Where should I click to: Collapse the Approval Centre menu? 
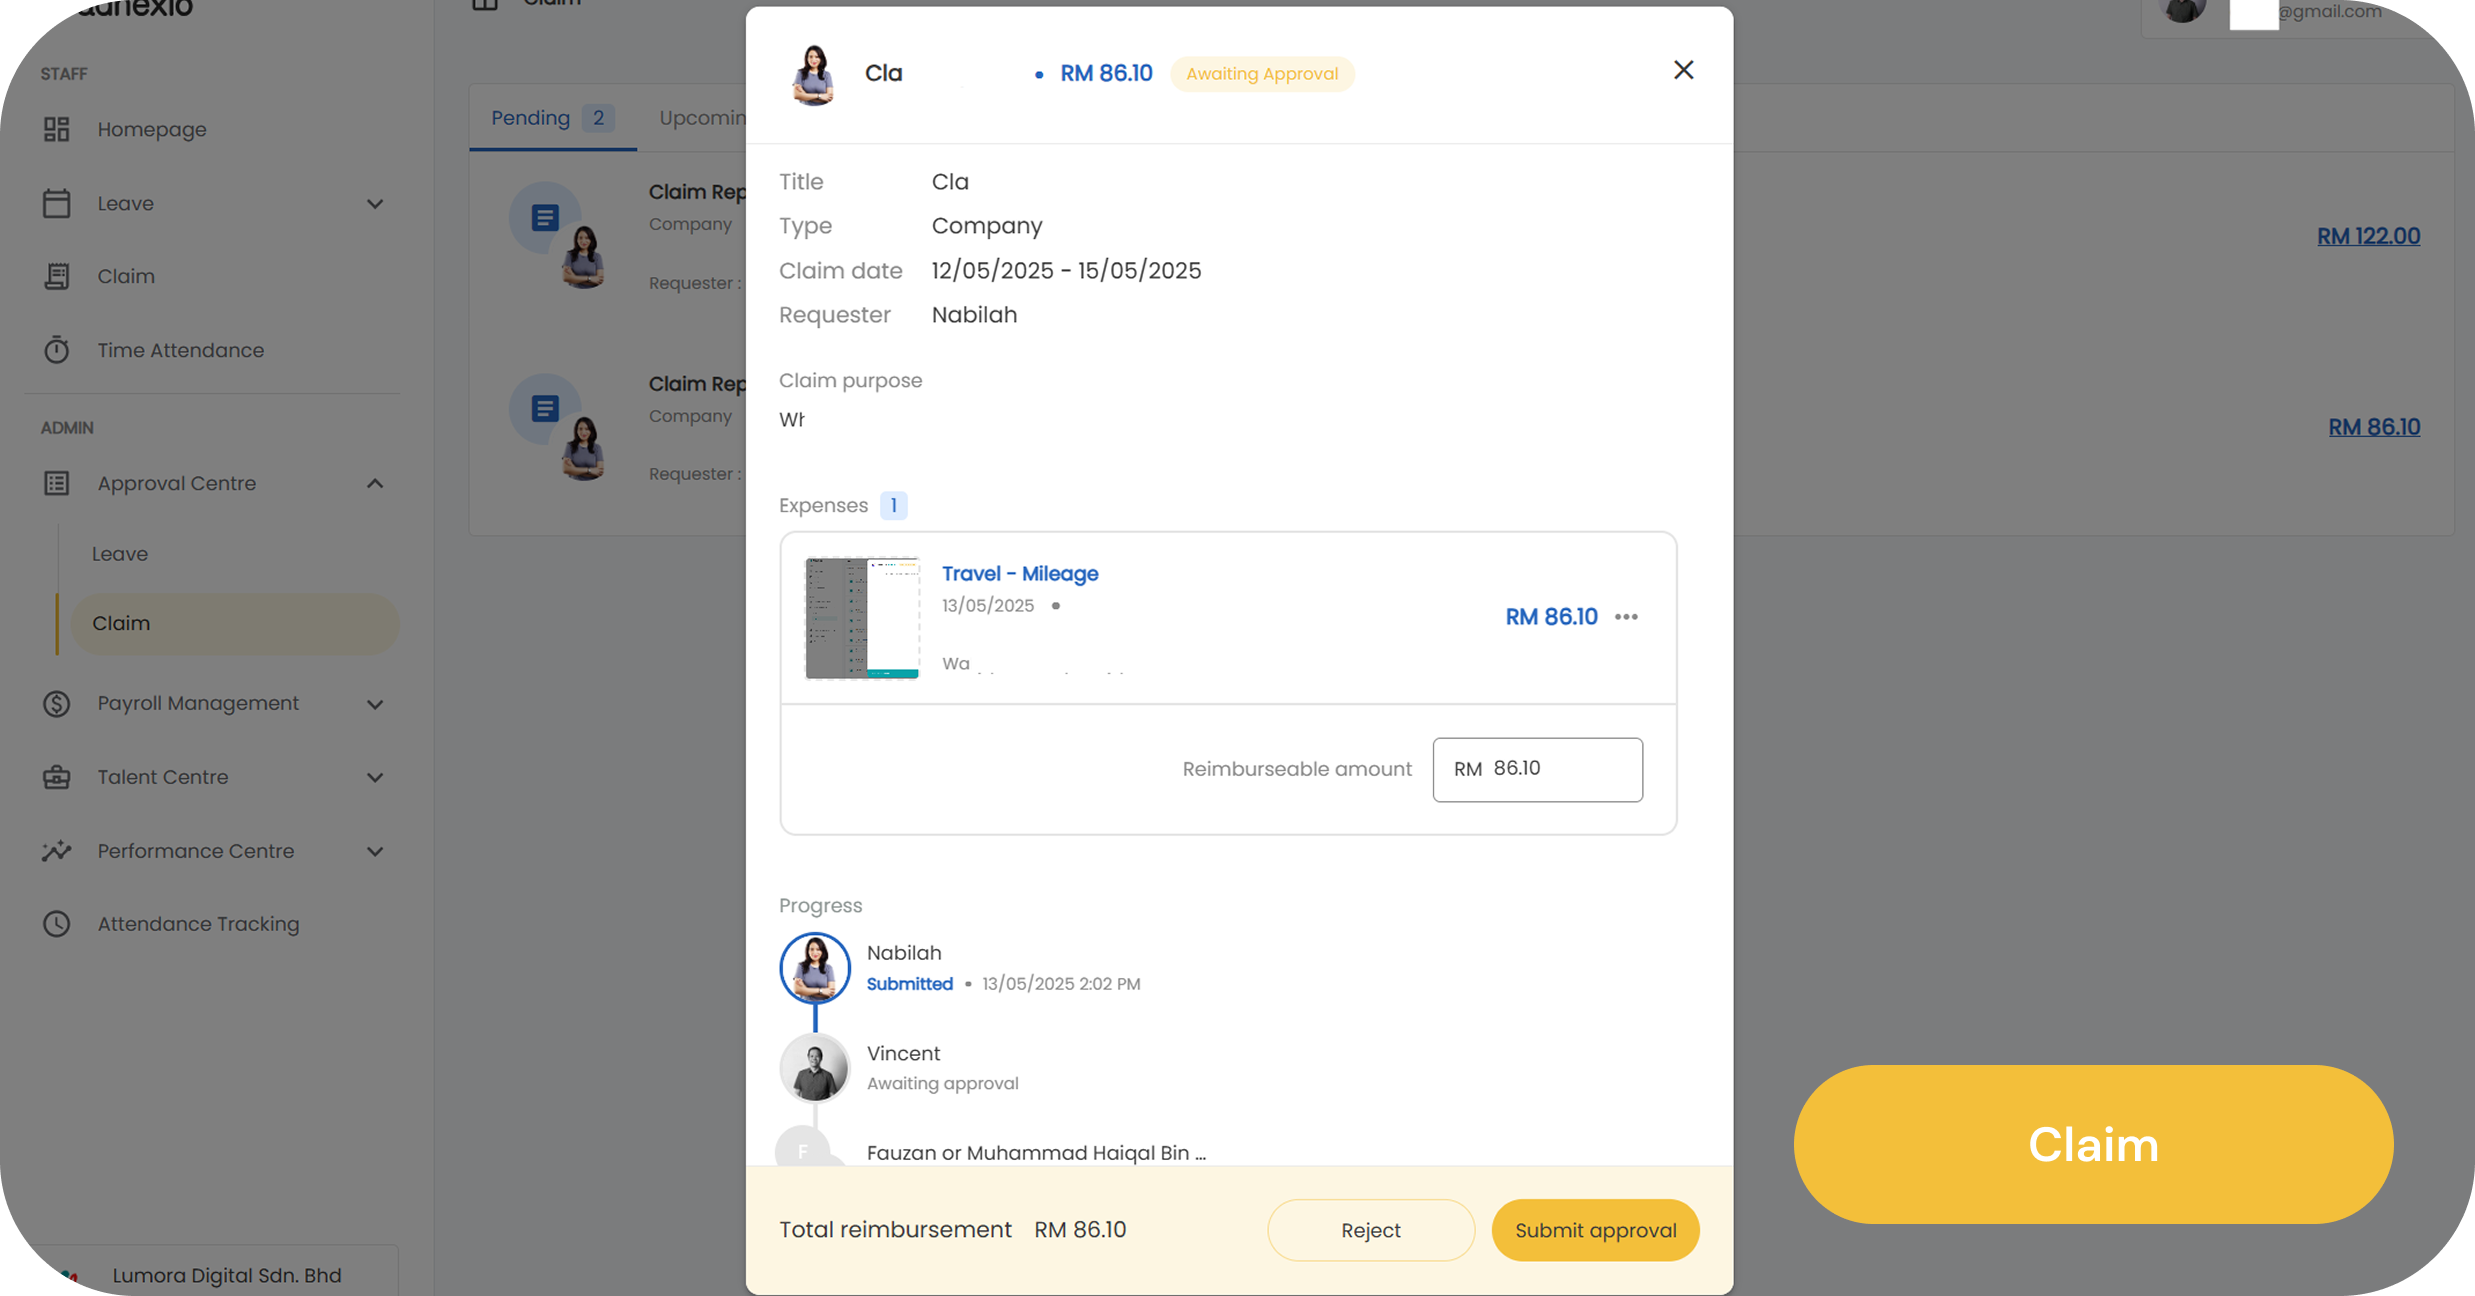[375, 484]
